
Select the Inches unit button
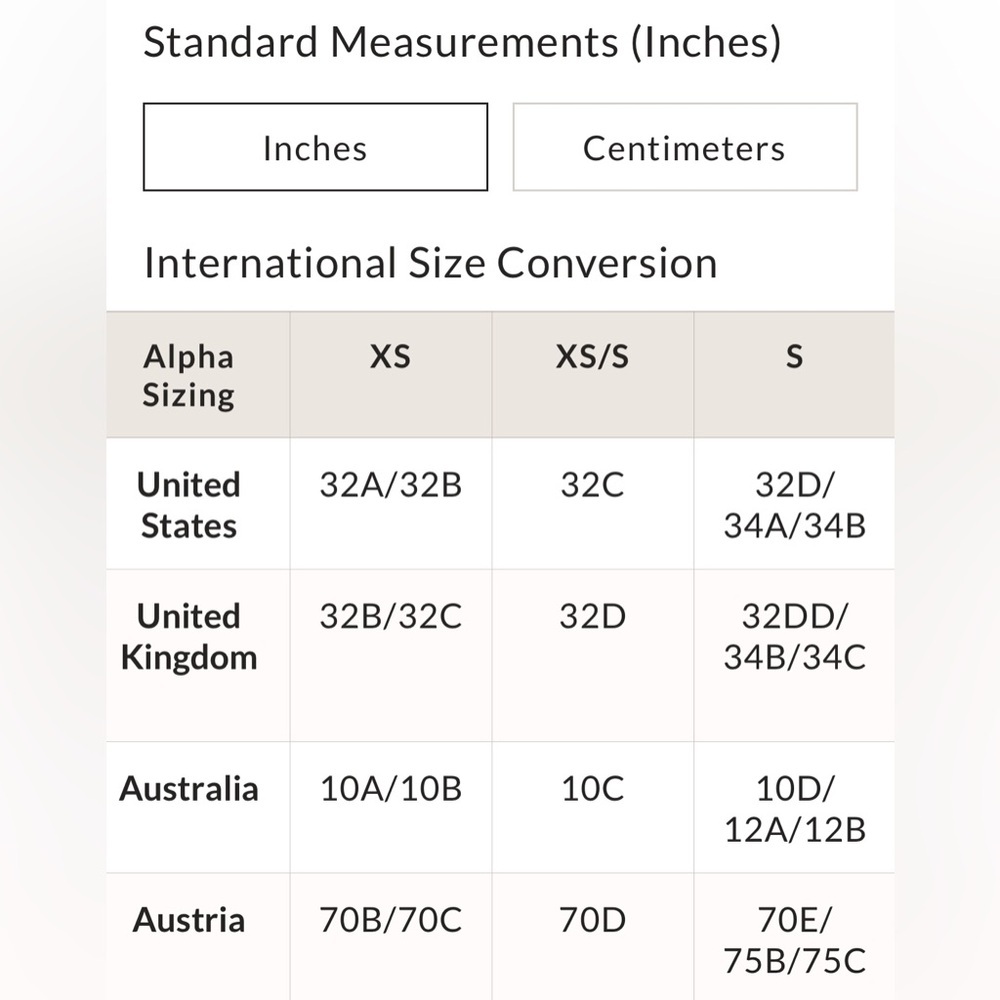coord(315,147)
